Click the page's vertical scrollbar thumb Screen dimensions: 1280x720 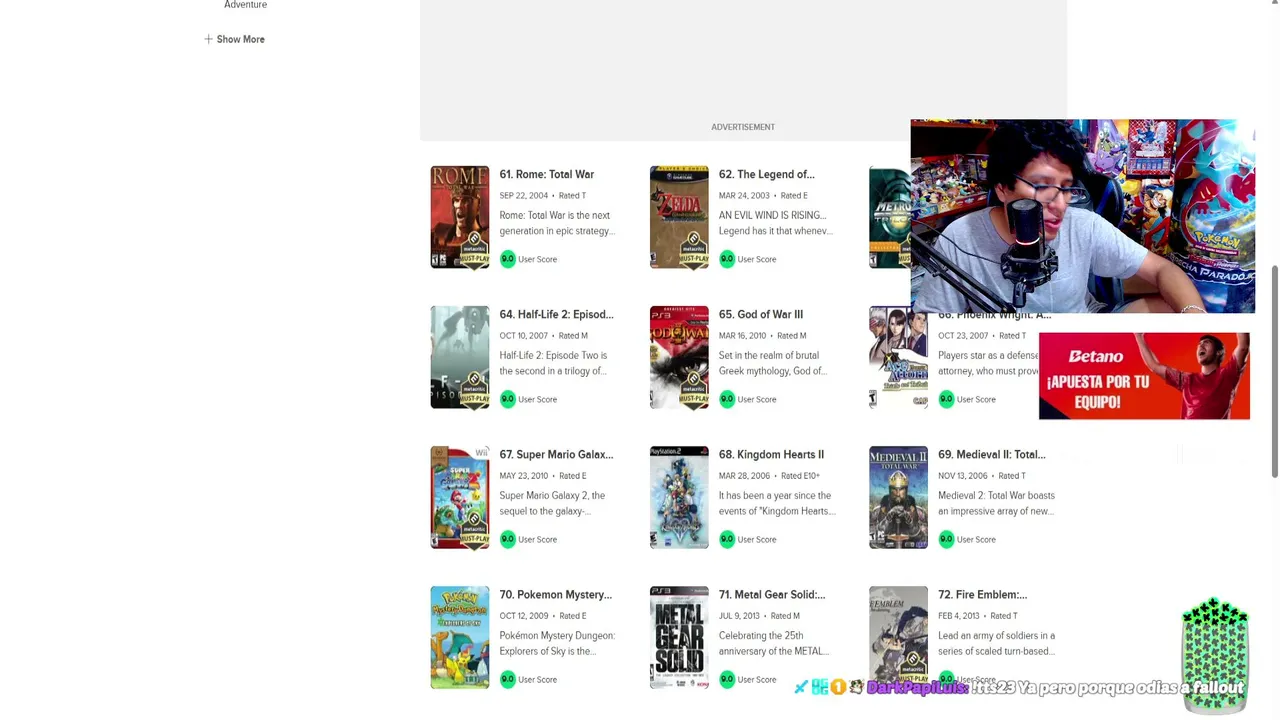(x=1275, y=372)
